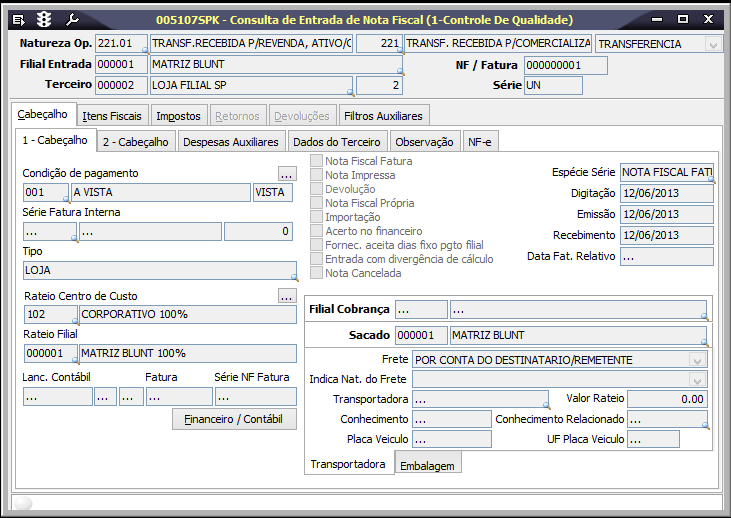
Task: Click the Série UN field
Action: [553, 85]
